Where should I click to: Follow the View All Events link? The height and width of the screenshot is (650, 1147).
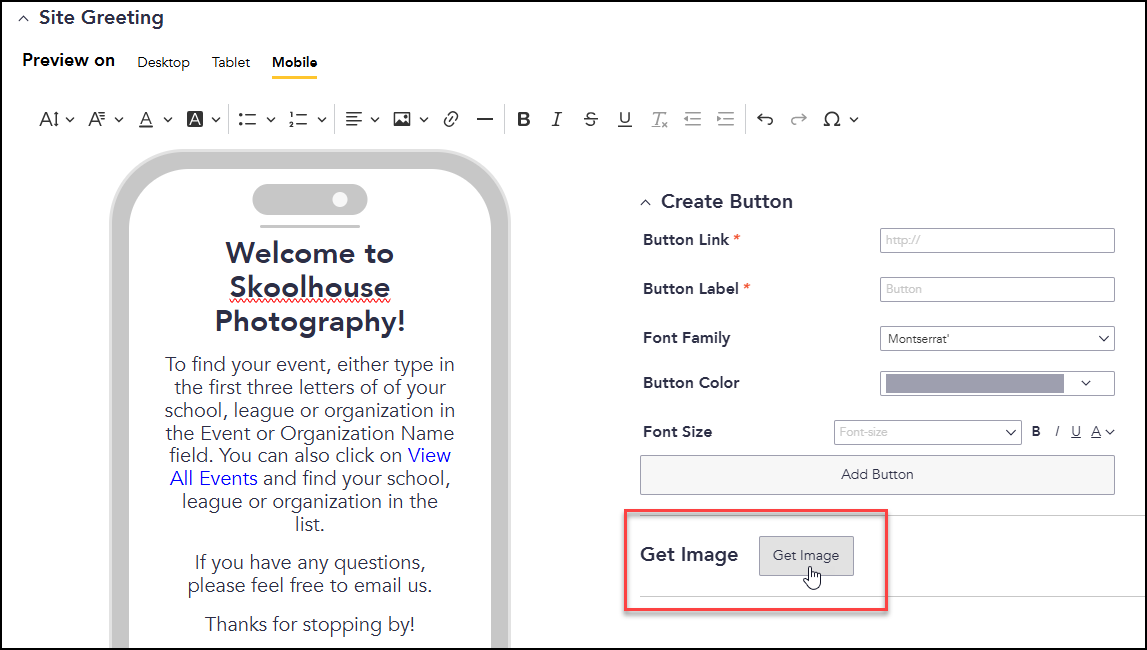[311, 466]
